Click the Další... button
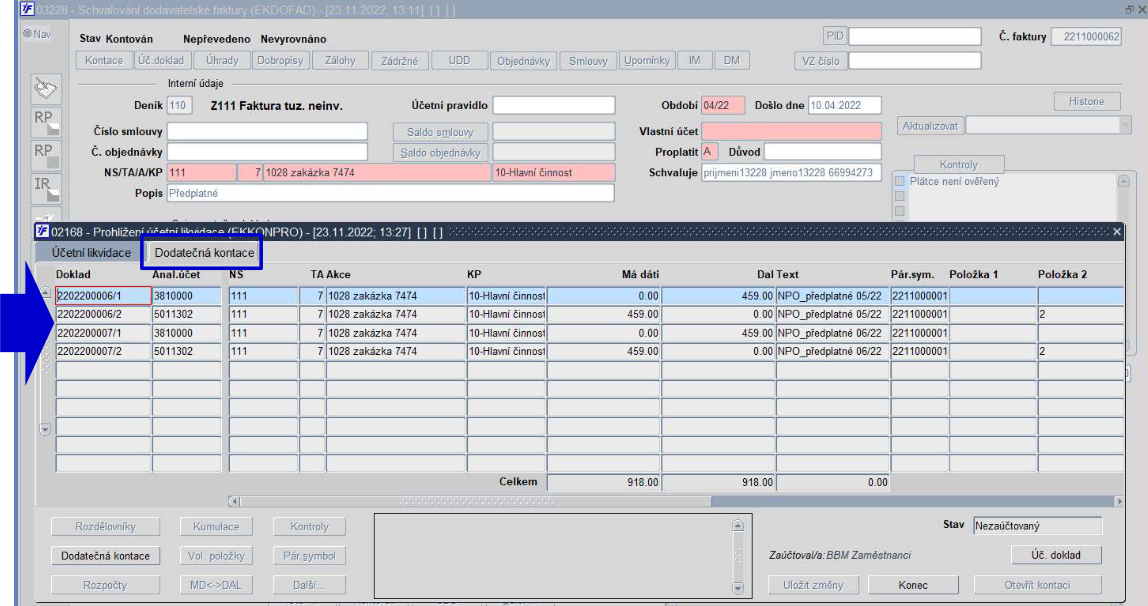This screenshot has width=1148, height=606. [x=309, y=585]
